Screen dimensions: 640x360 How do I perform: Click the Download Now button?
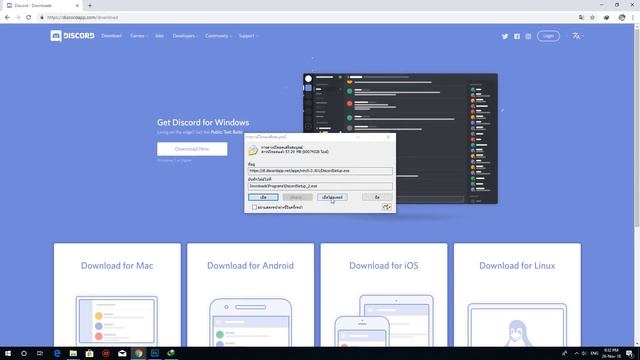tap(192, 149)
